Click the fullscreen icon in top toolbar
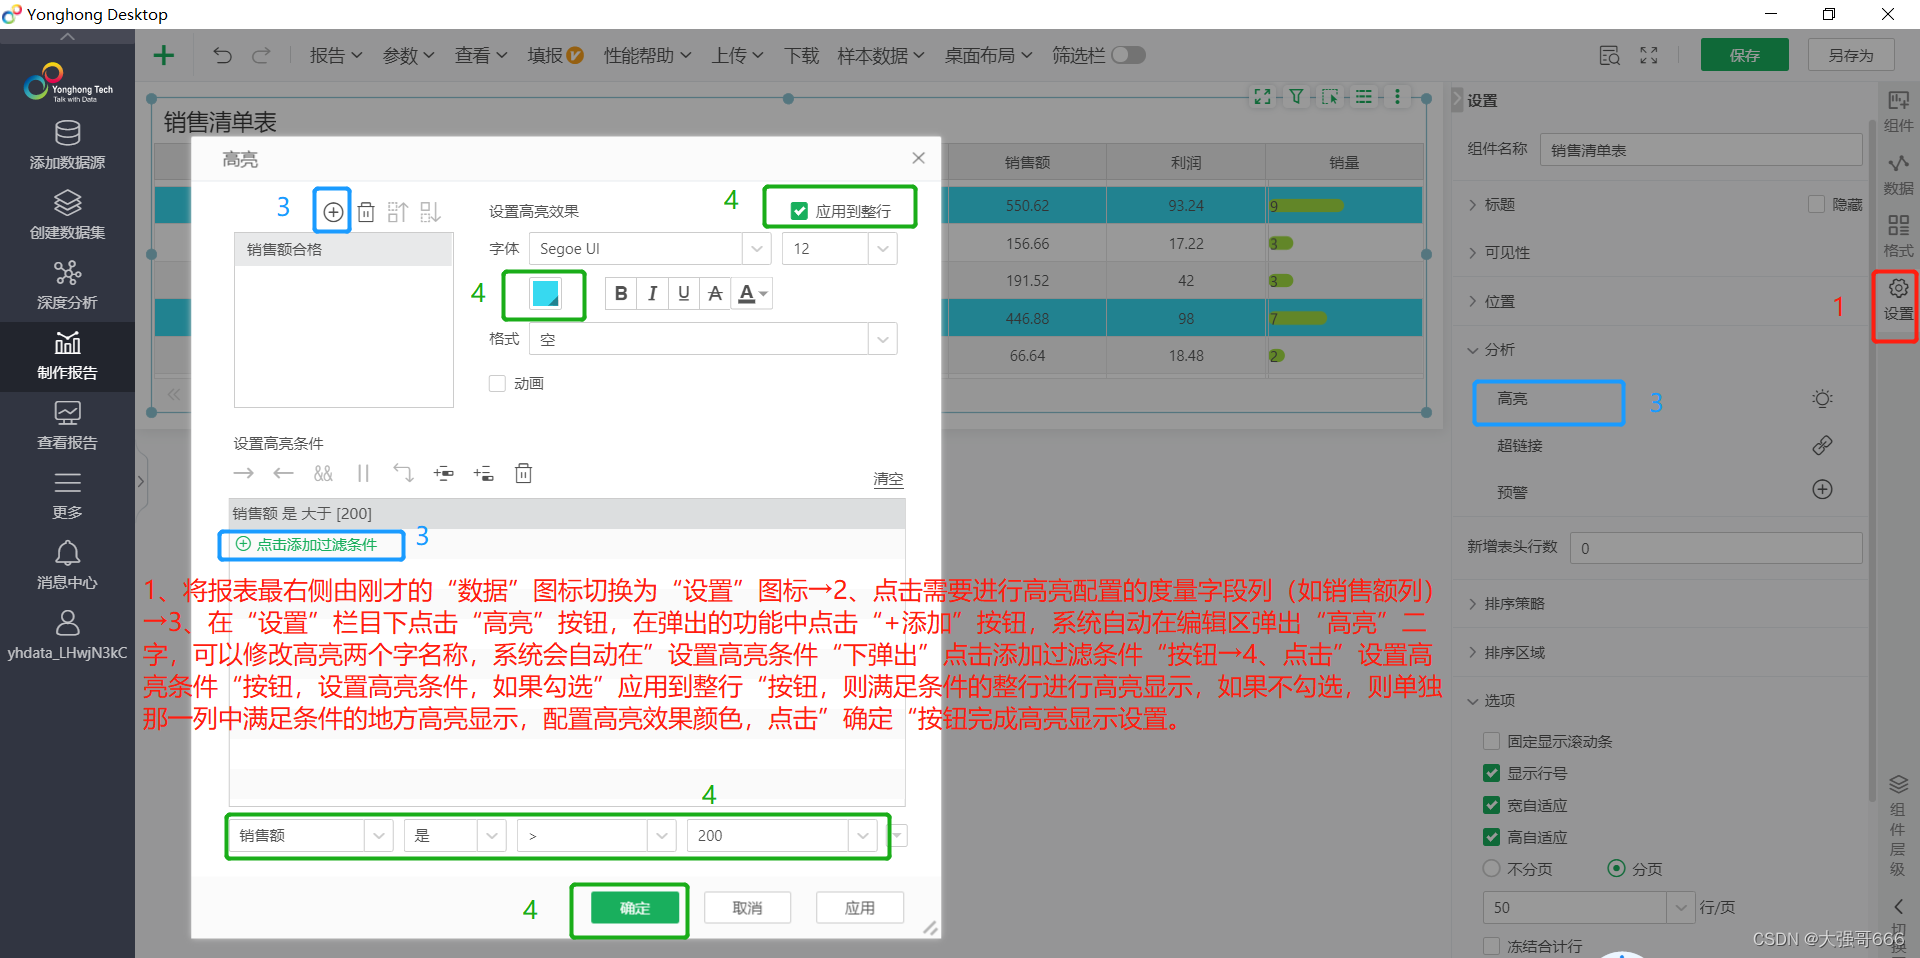Viewport: 1920px width, 958px height. tap(1649, 56)
